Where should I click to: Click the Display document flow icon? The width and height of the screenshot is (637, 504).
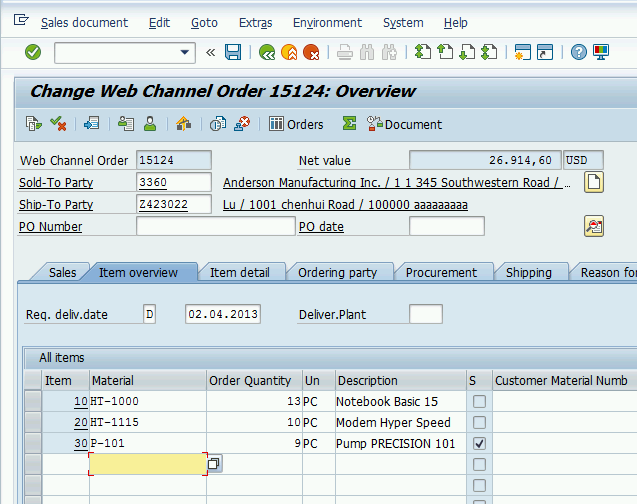pos(33,123)
